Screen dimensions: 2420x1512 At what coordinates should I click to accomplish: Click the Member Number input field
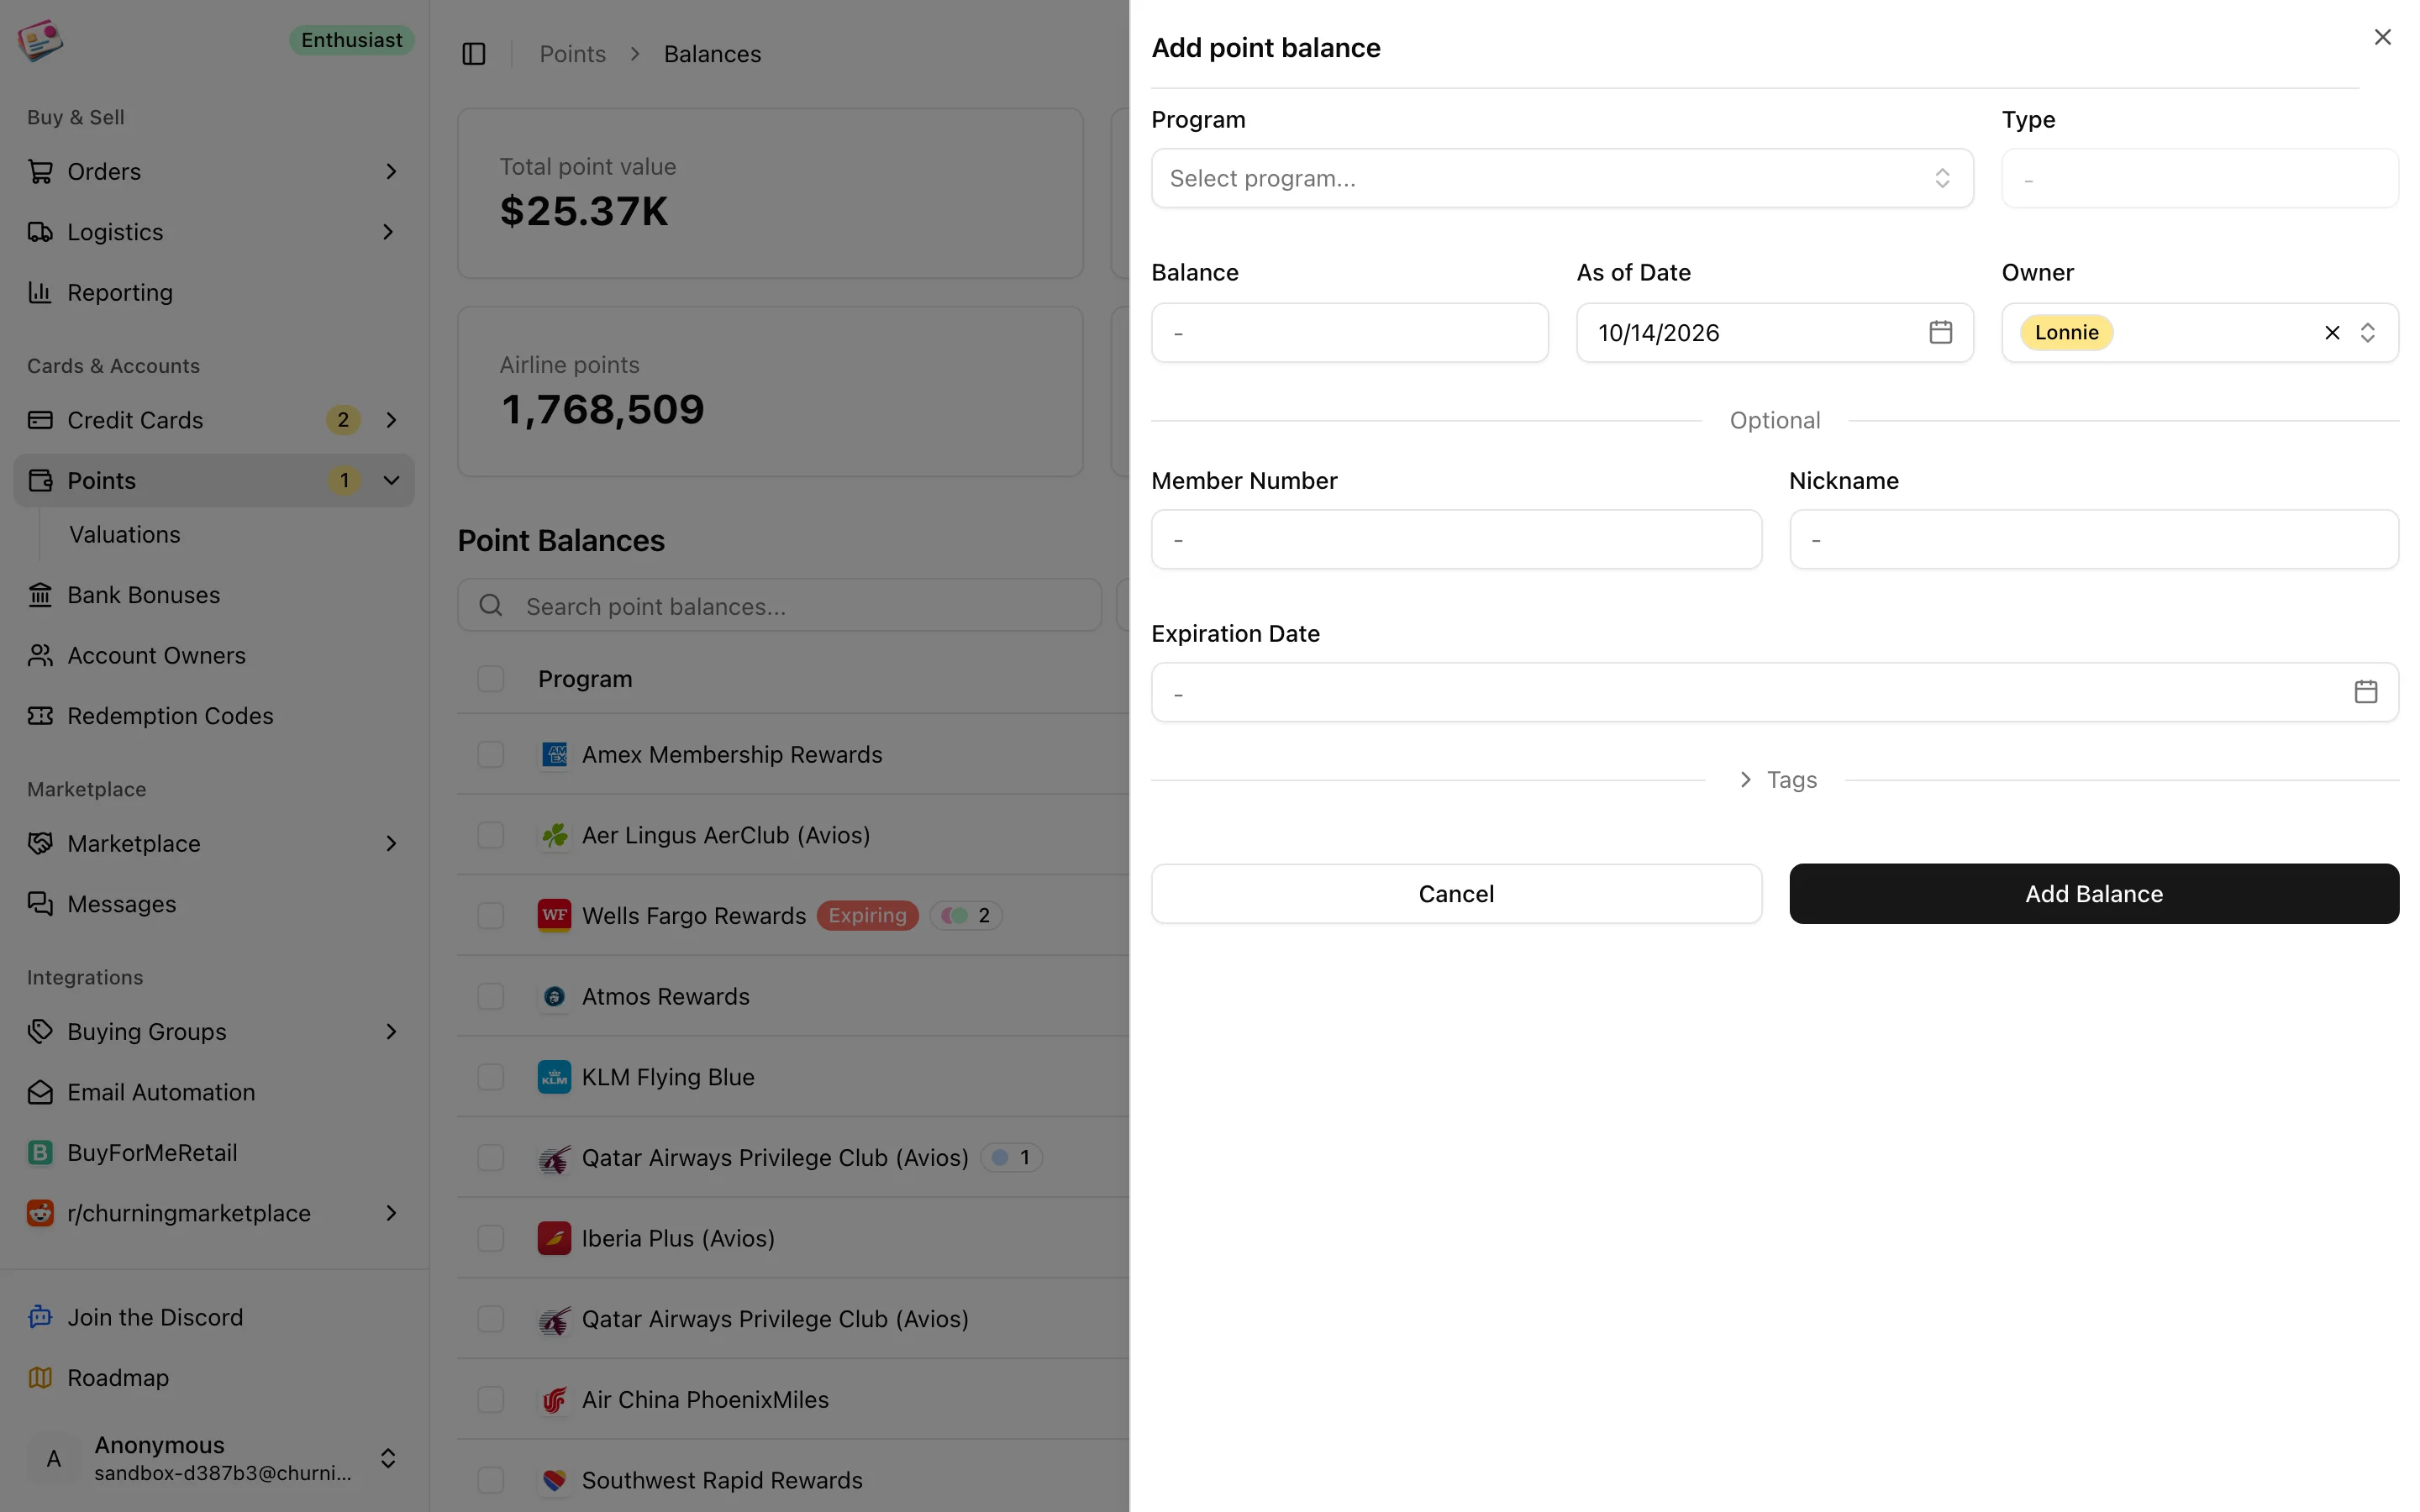(1456, 540)
